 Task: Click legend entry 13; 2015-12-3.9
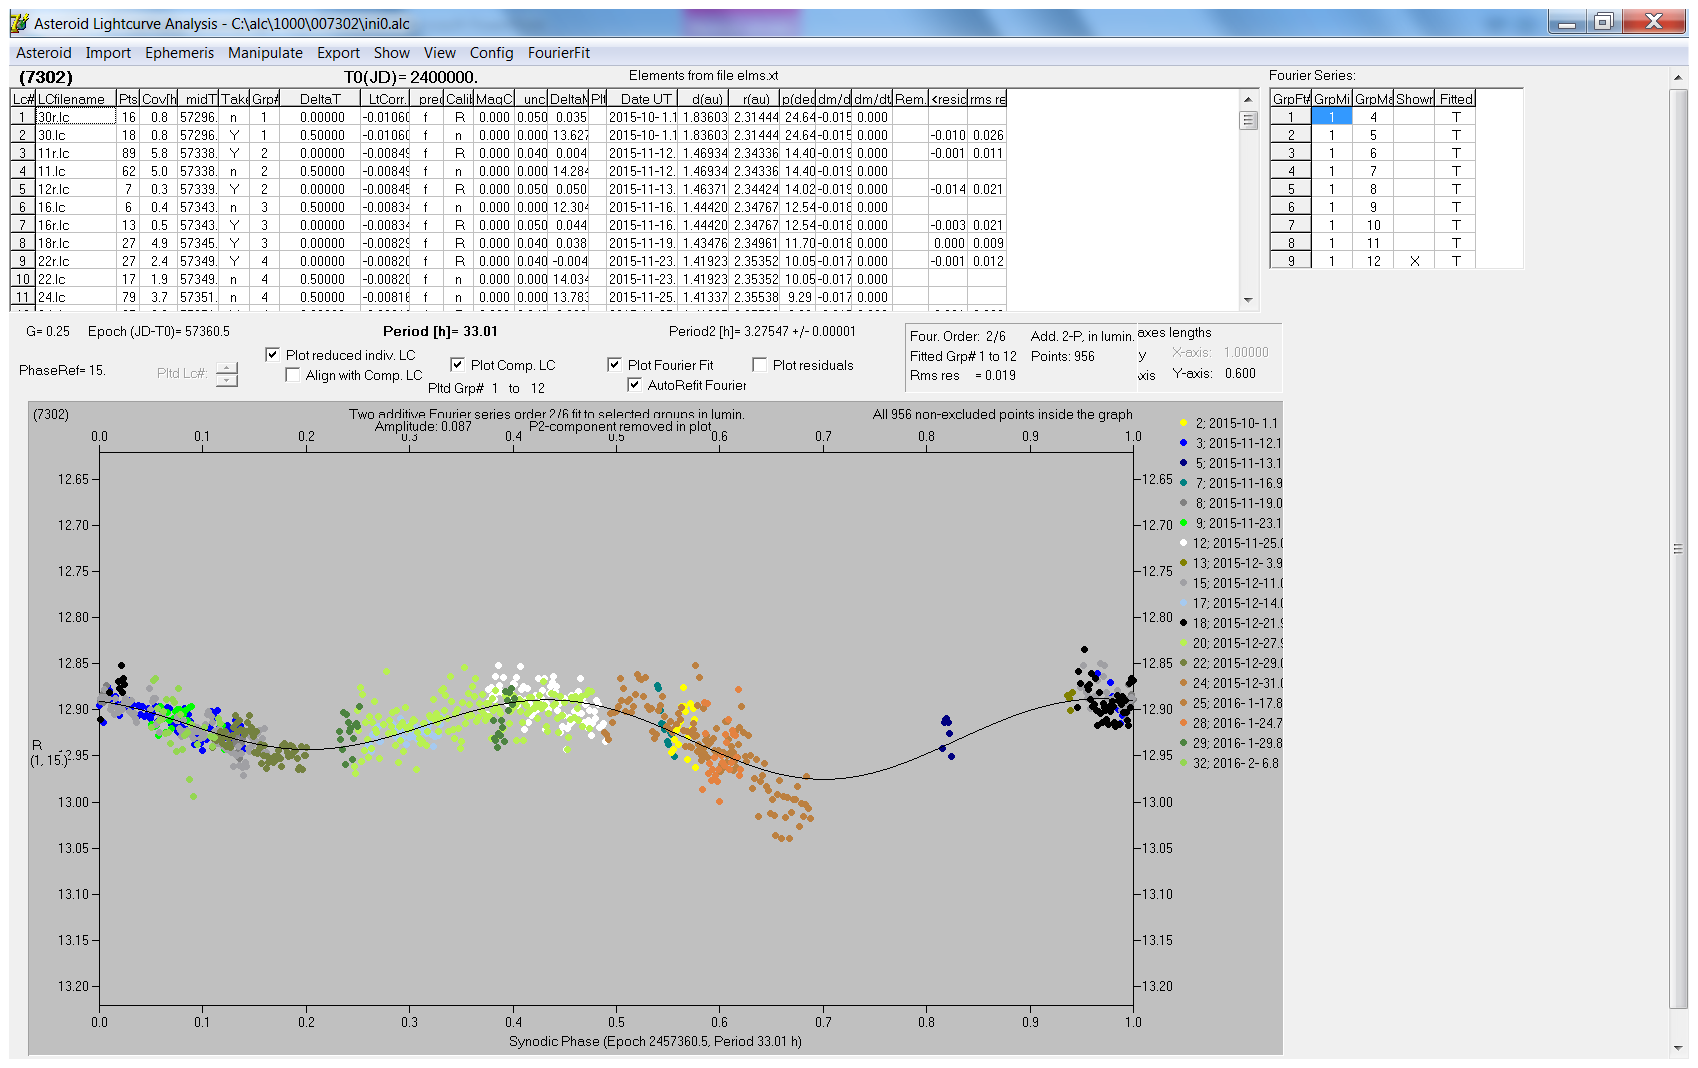click(x=1230, y=563)
